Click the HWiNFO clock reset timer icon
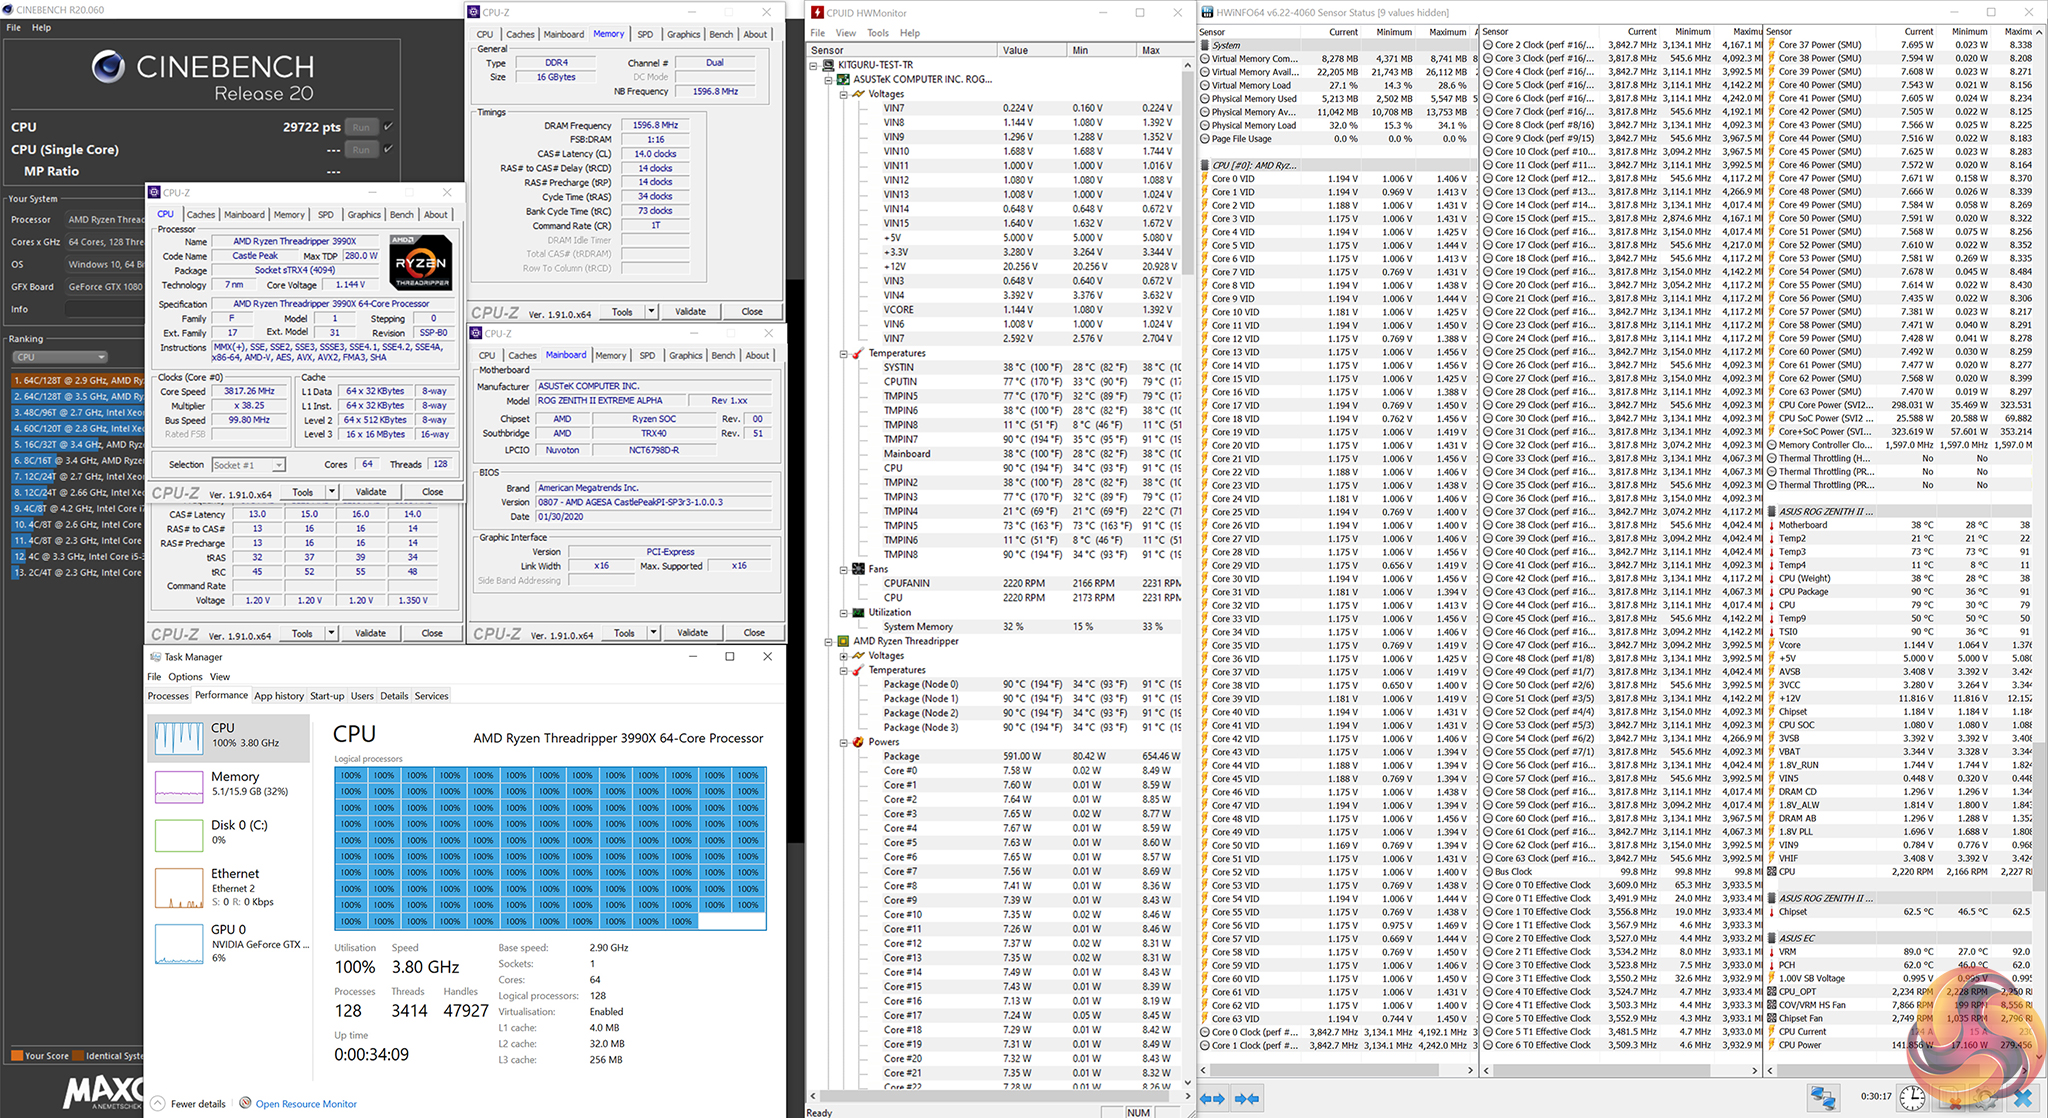This screenshot has width=2048, height=1118. pos(1912,1097)
